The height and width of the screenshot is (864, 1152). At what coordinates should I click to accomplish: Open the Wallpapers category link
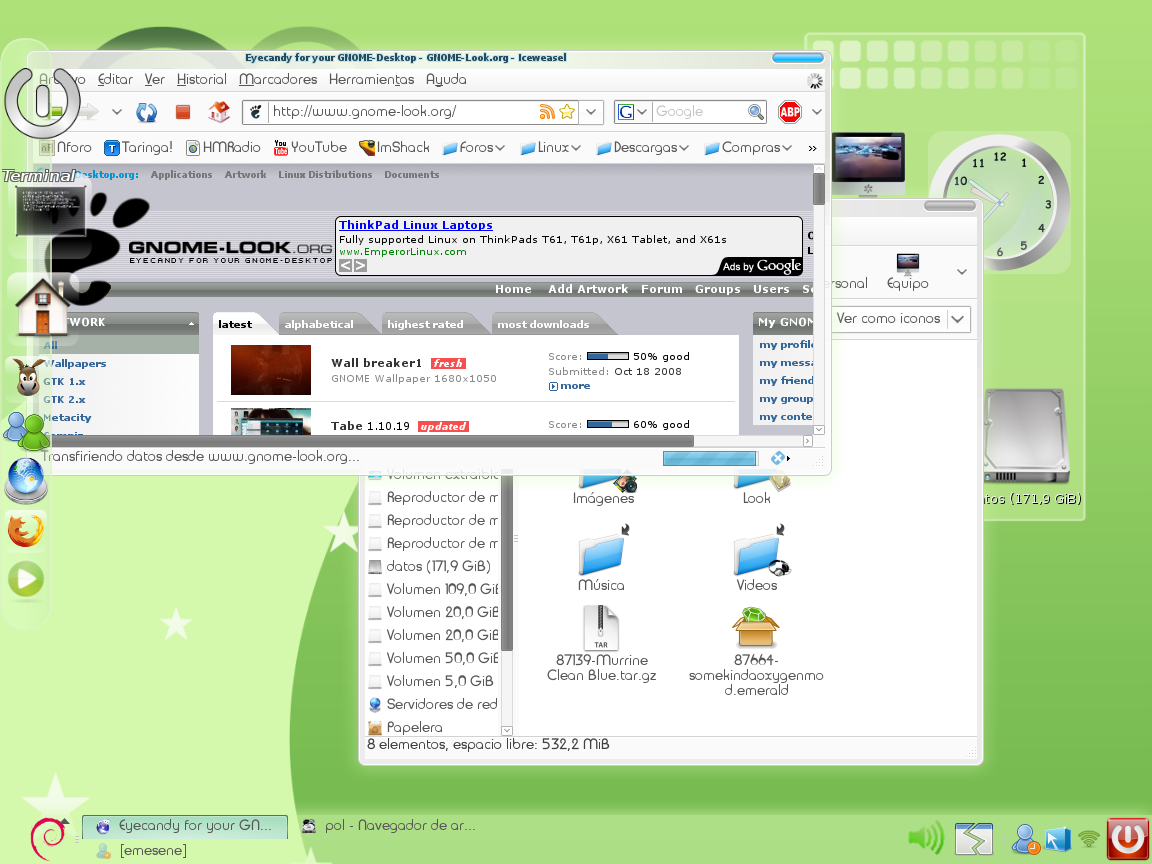[x=75, y=363]
